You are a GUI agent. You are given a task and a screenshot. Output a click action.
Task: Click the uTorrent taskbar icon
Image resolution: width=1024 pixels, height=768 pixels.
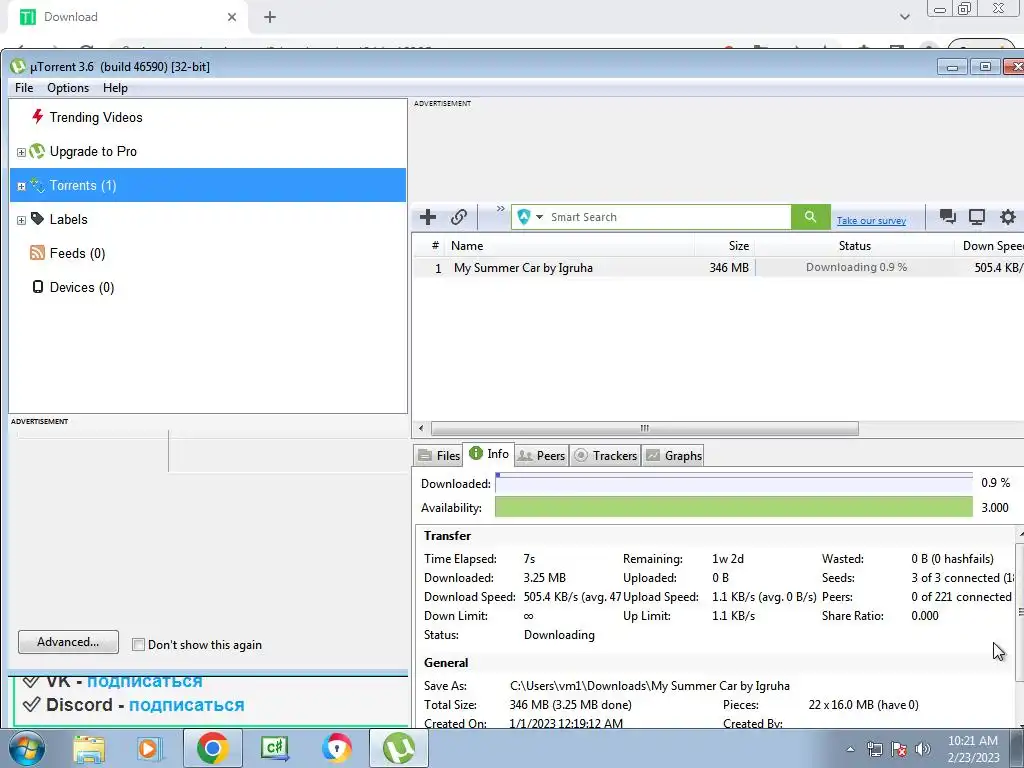pos(399,748)
